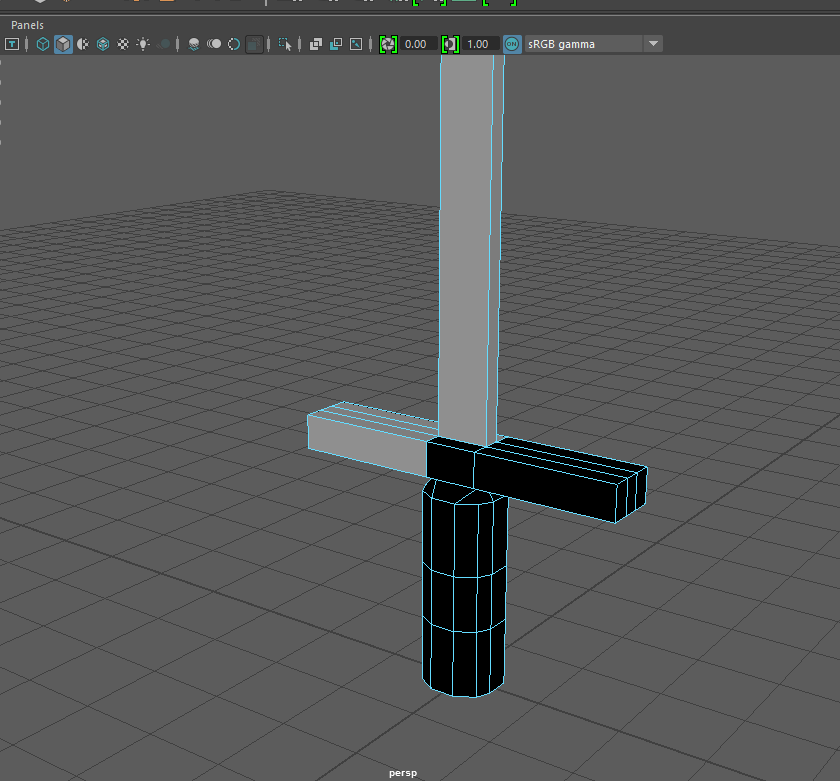Image resolution: width=840 pixels, height=781 pixels.
Task: Enable smooth shade all display
Action: click(63, 44)
